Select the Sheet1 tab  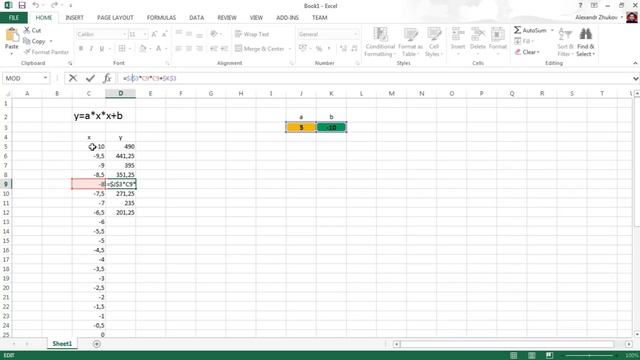62,344
